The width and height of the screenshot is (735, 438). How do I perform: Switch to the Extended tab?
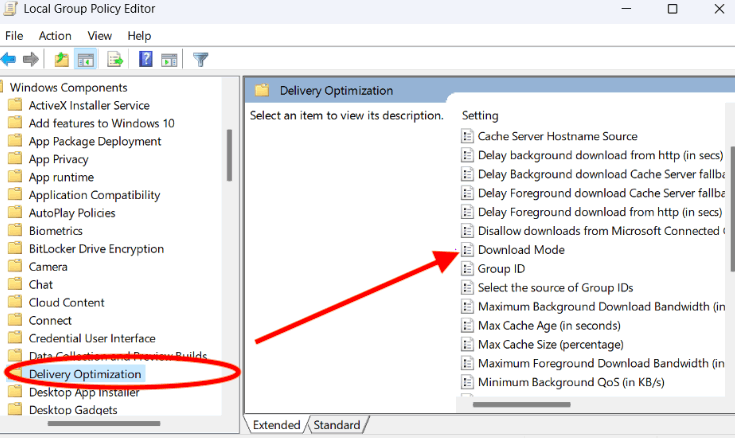tap(277, 425)
